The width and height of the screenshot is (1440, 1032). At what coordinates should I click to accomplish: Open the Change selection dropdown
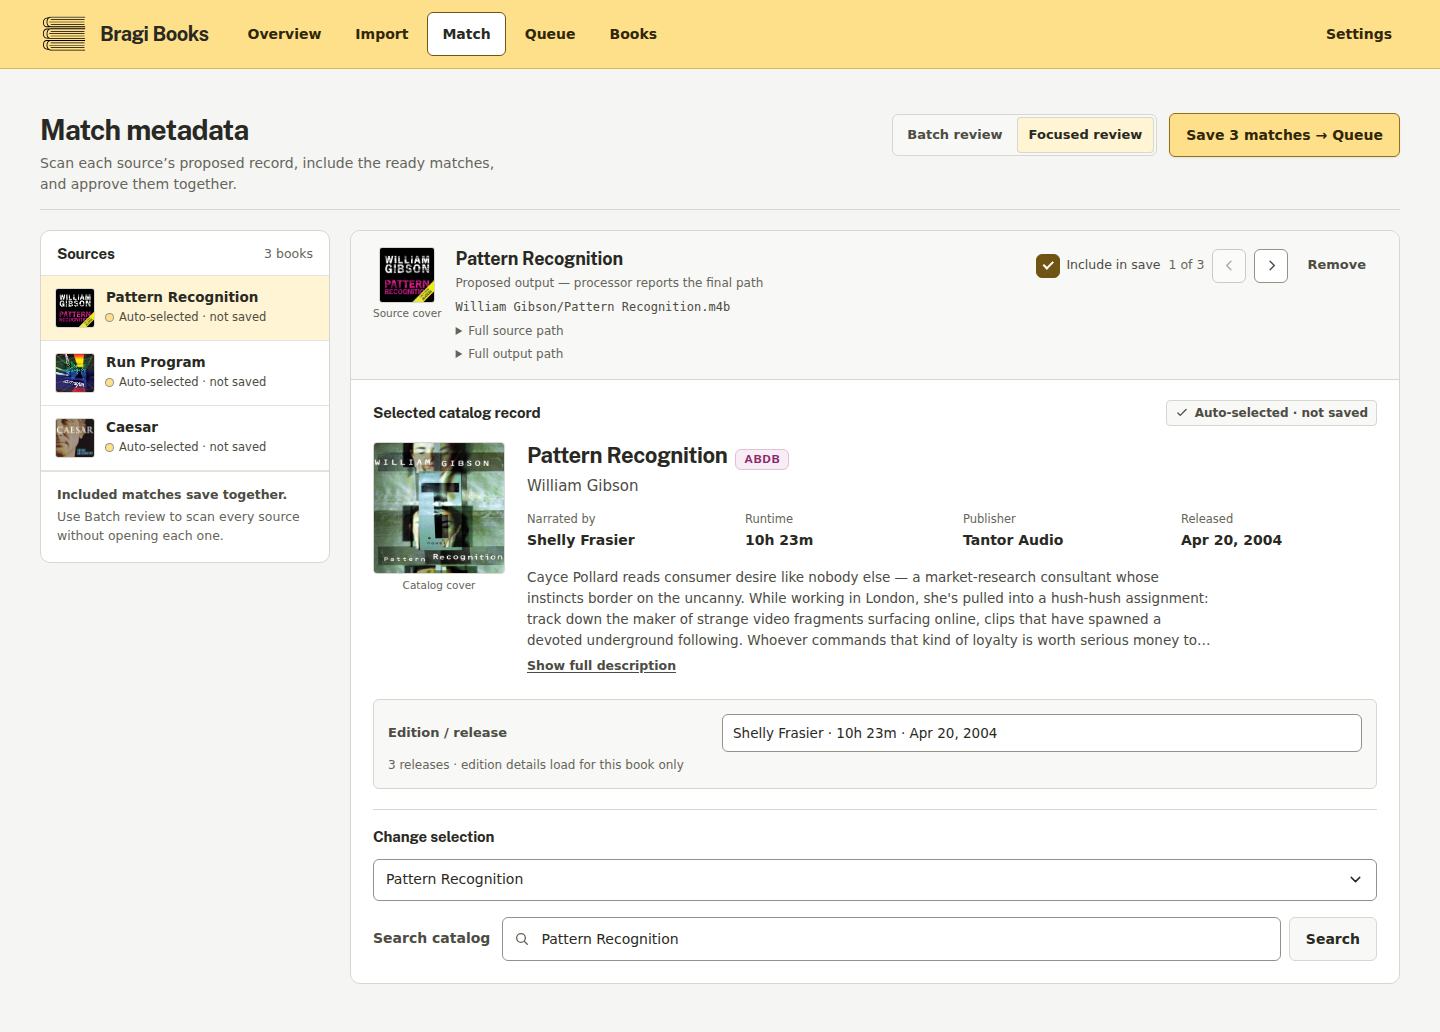coord(874,880)
